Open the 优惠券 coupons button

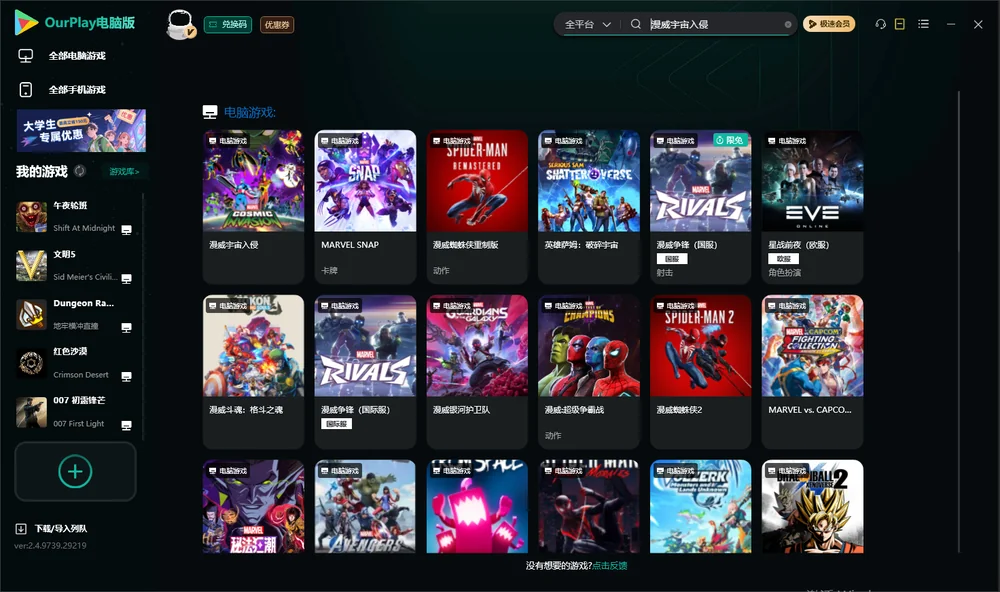pos(277,24)
